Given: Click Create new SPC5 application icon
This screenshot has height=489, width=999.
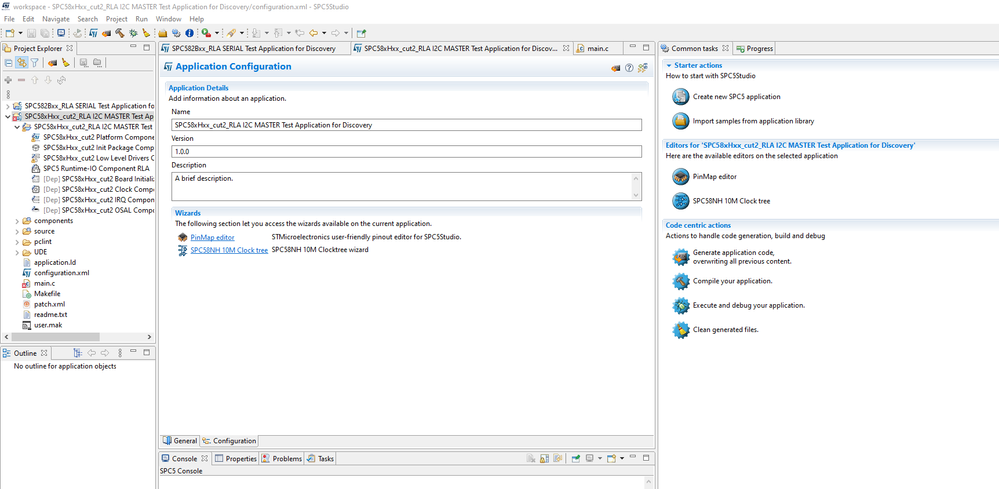Looking at the screenshot, I should click(x=681, y=97).
